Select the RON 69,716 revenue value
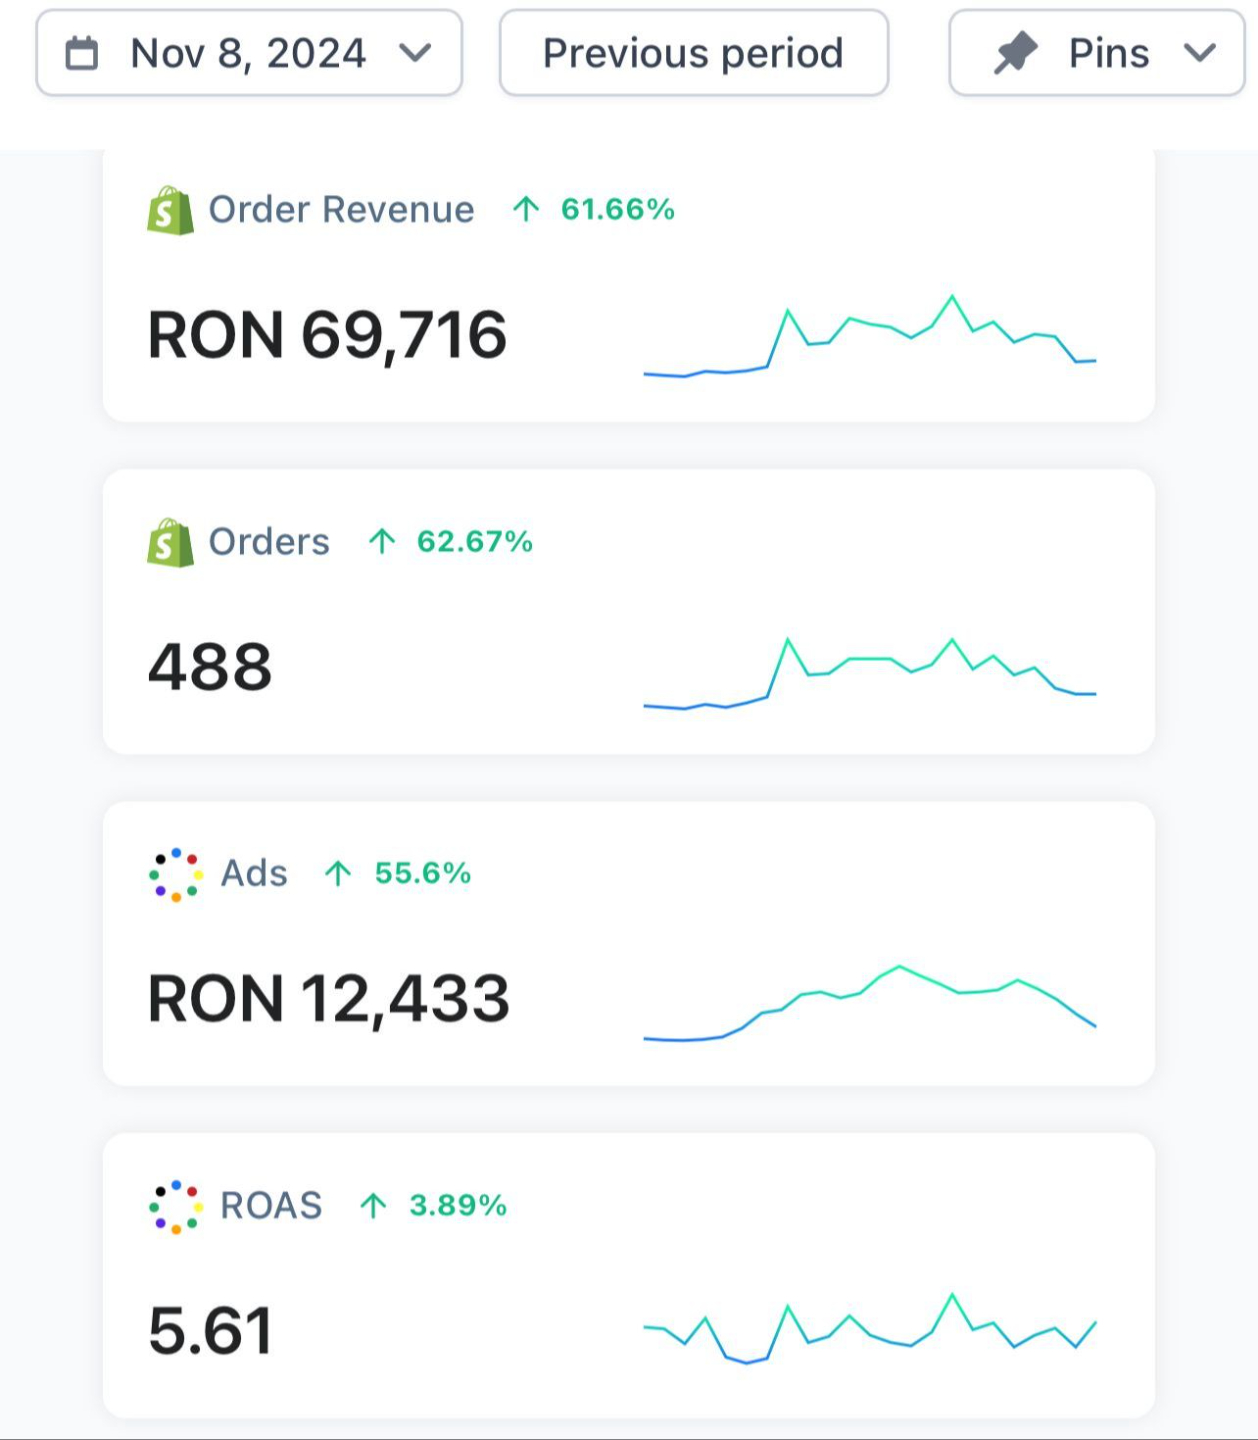 tap(328, 335)
